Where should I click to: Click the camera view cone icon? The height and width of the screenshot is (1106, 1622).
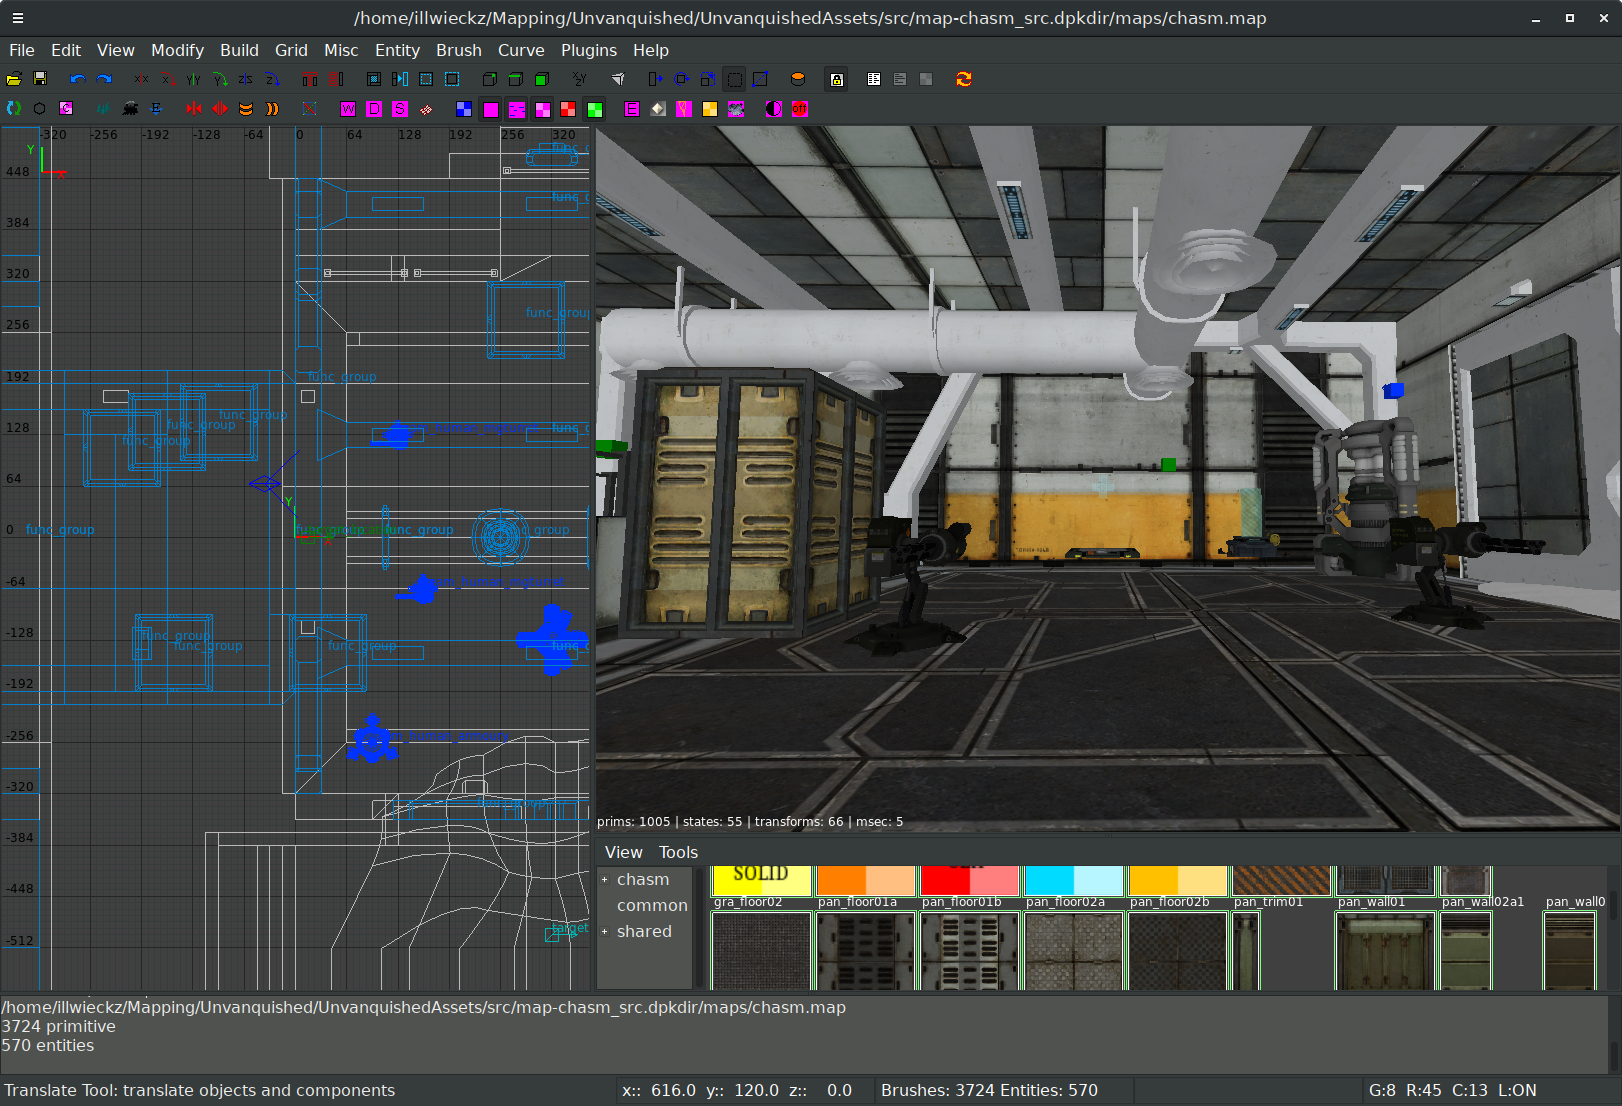click(619, 79)
